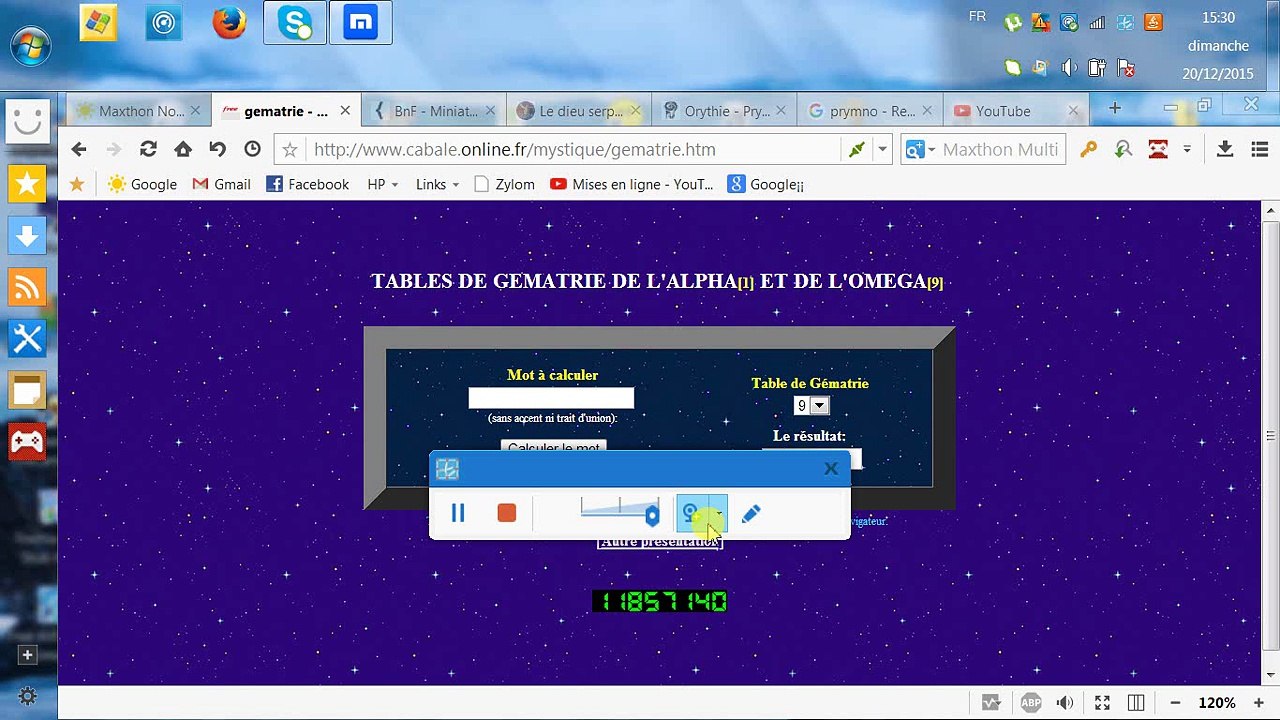Zoom in the page with plus button
This screenshot has width=1280, height=720.
[x=1259, y=703]
